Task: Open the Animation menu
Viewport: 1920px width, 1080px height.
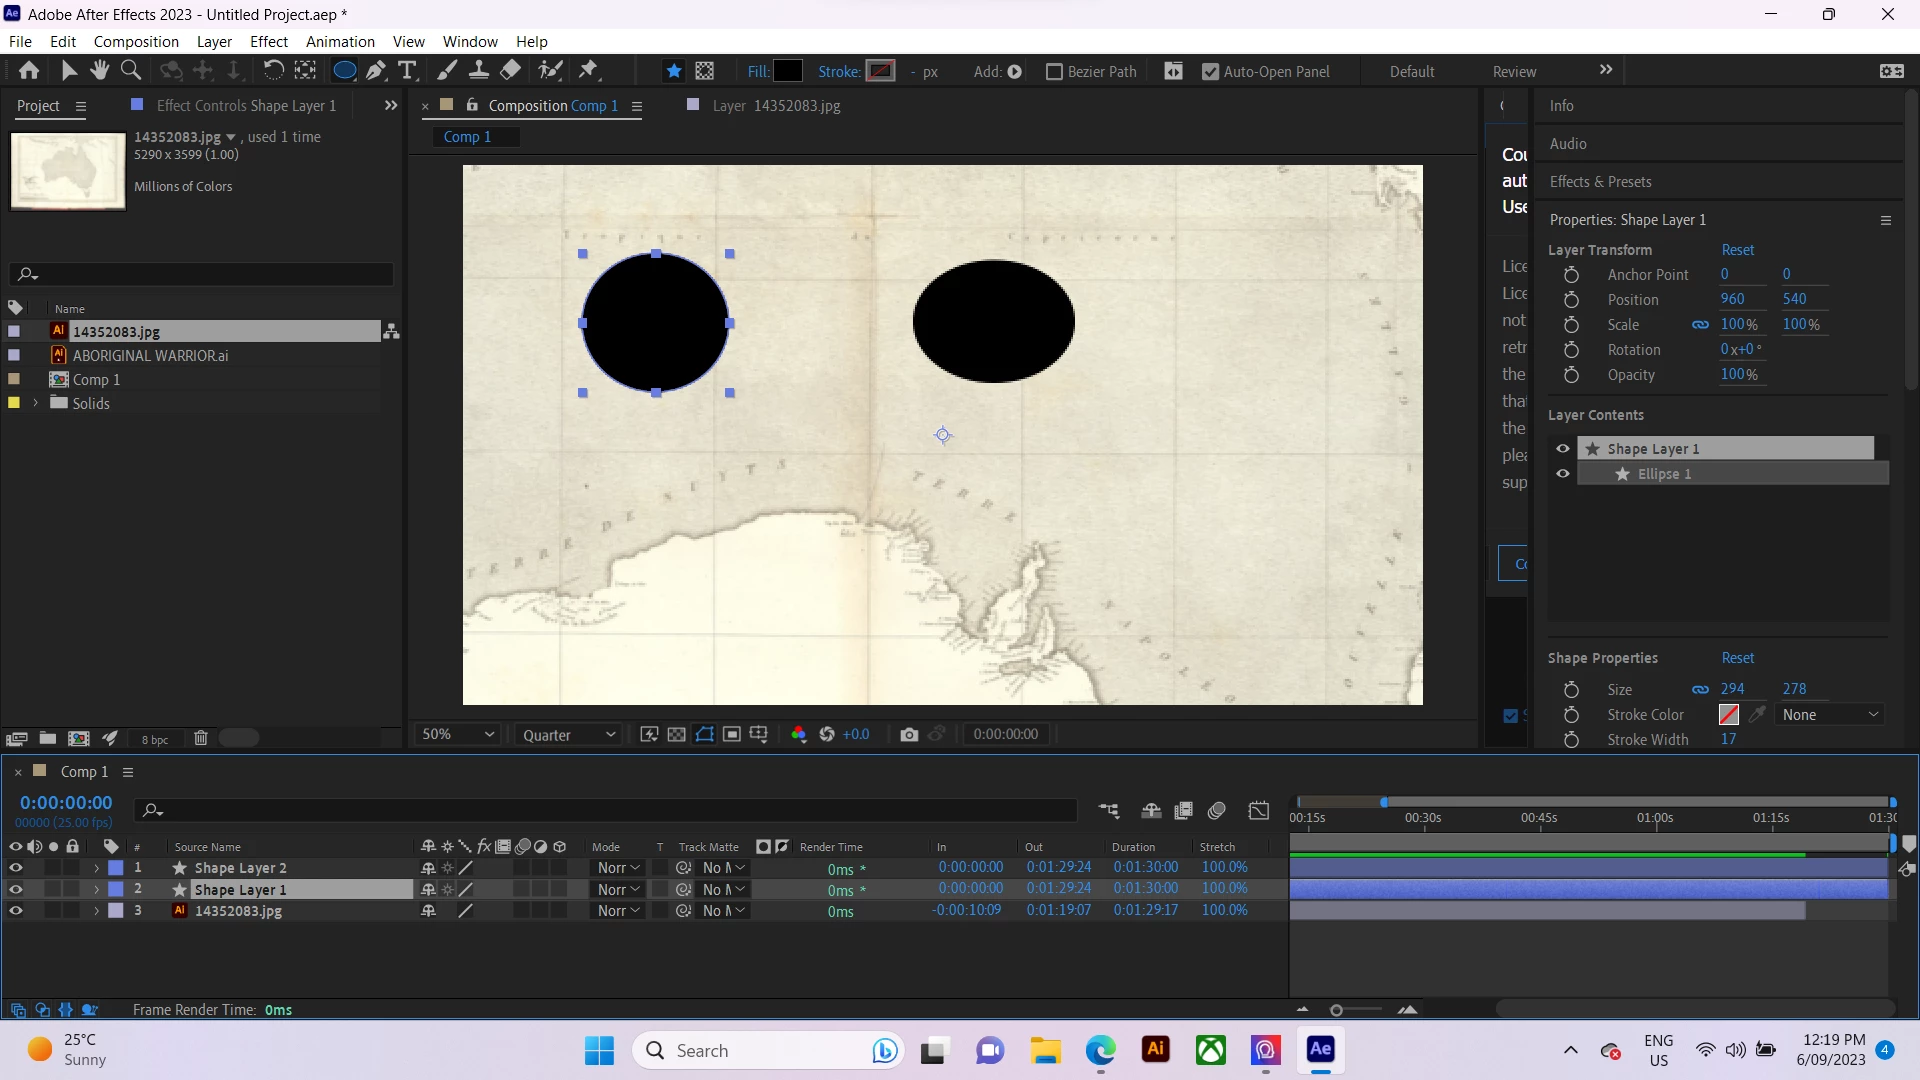Action: pyautogui.click(x=340, y=42)
